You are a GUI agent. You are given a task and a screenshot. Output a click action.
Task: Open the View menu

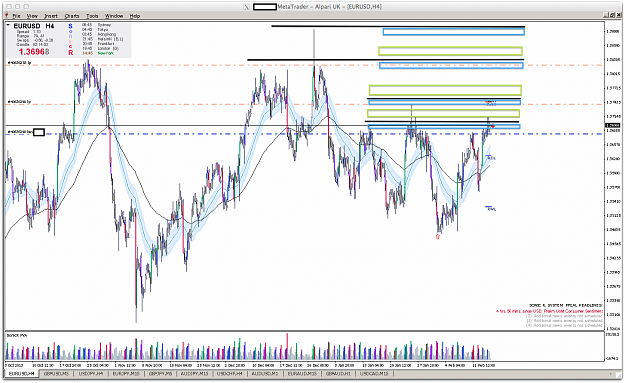[x=32, y=16]
